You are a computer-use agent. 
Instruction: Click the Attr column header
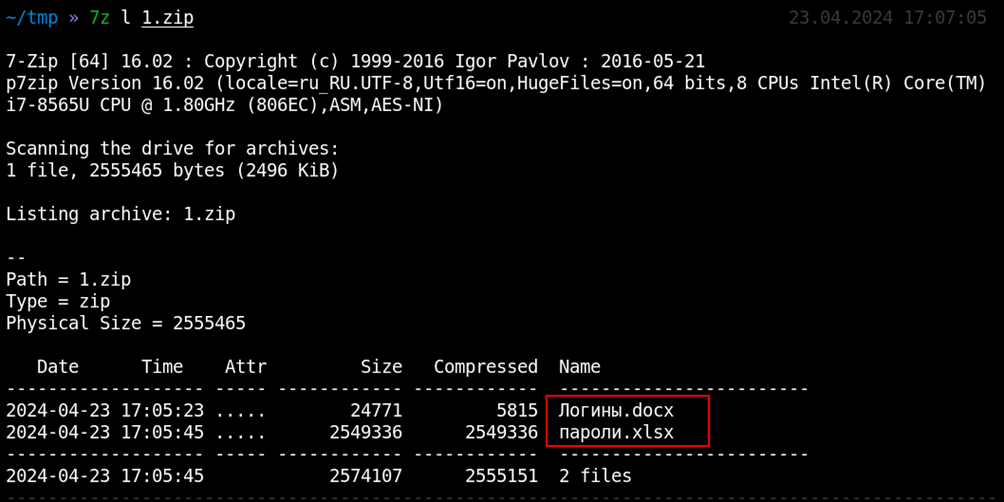pos(246,367)
